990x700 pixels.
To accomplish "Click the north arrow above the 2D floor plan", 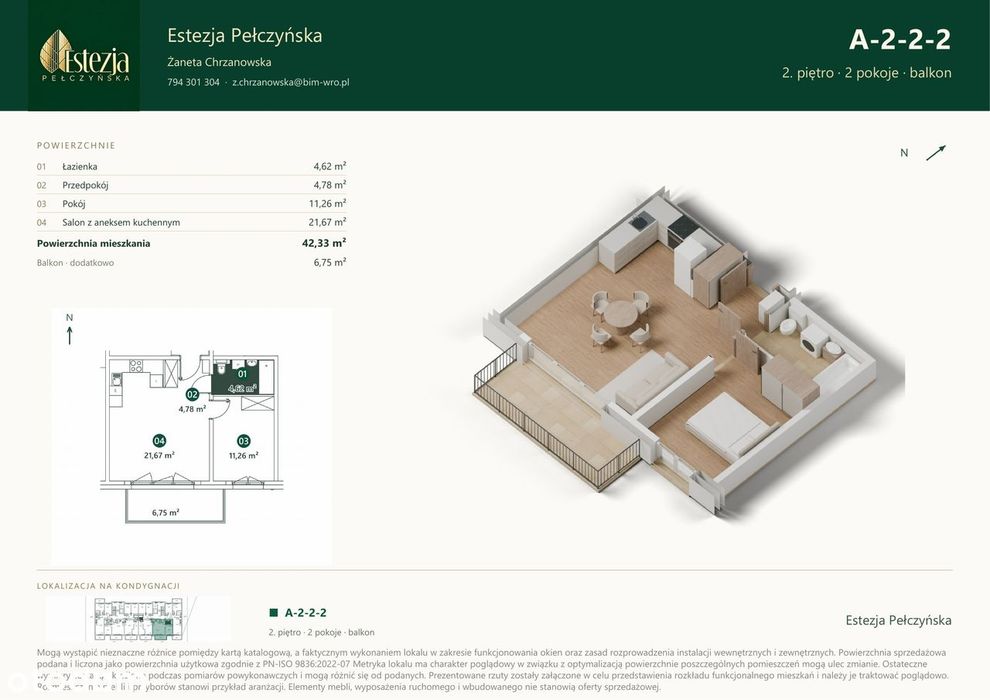I will (69, 335).
